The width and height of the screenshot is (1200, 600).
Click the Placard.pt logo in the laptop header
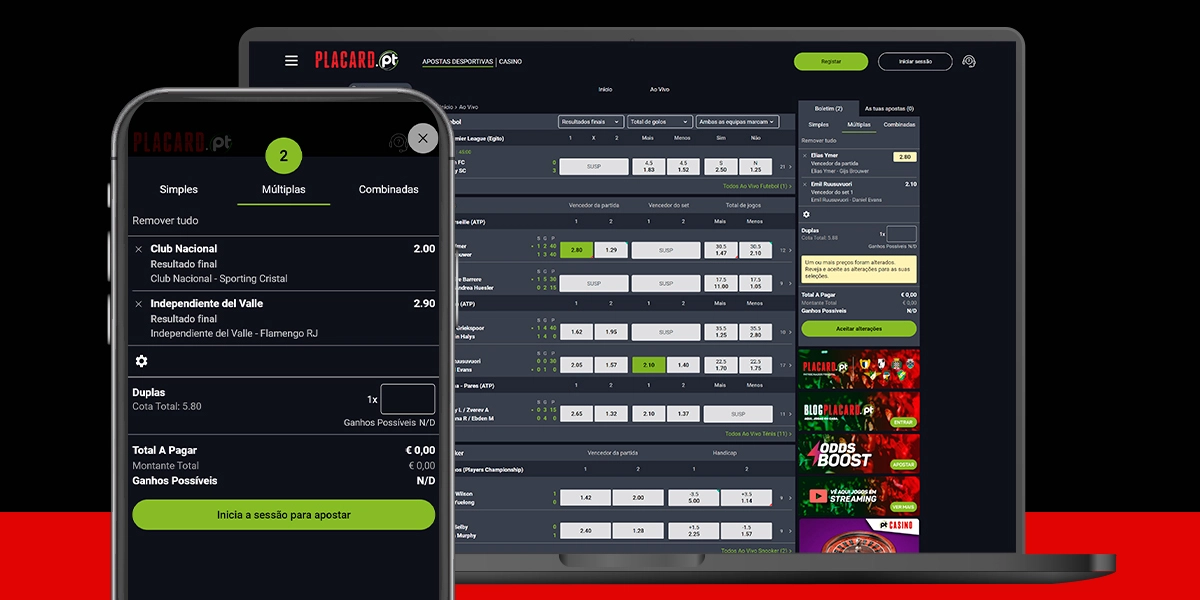pos(357,60)
